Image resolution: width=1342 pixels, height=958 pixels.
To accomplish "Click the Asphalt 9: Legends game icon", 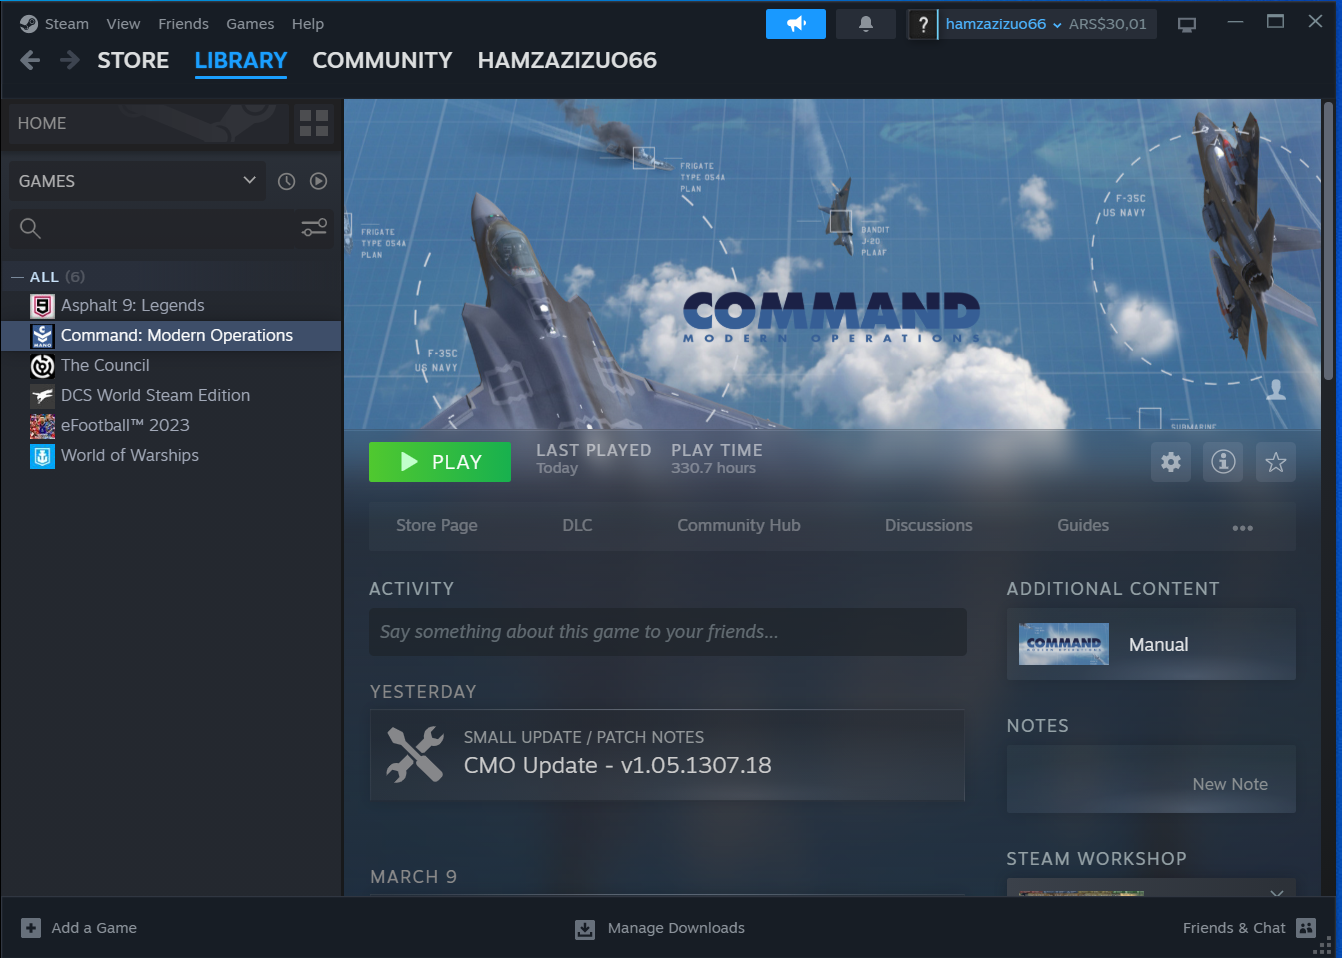I will pos(42,306).
